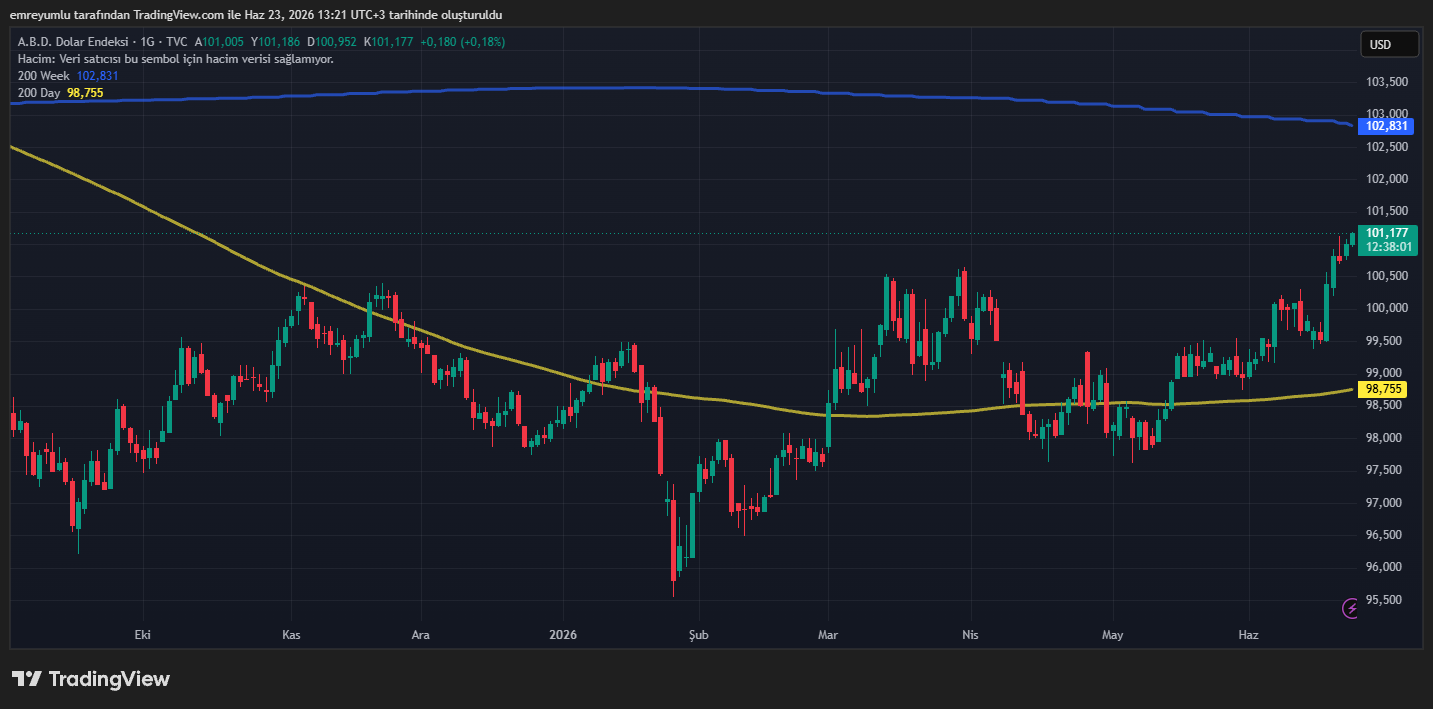1433x709 pixels.
Task: Click the 102,000 price axis label
Action: [1387, 179]
